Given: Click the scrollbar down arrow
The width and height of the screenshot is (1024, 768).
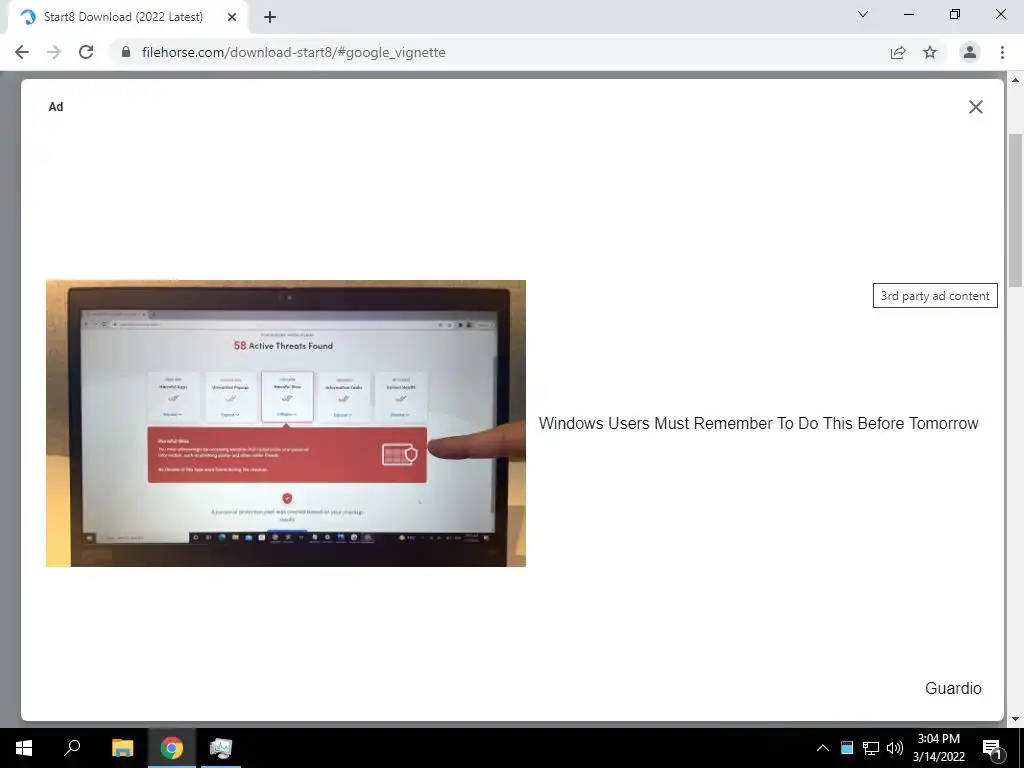Looking at the screenshot, I should (x=1016, y=719).
